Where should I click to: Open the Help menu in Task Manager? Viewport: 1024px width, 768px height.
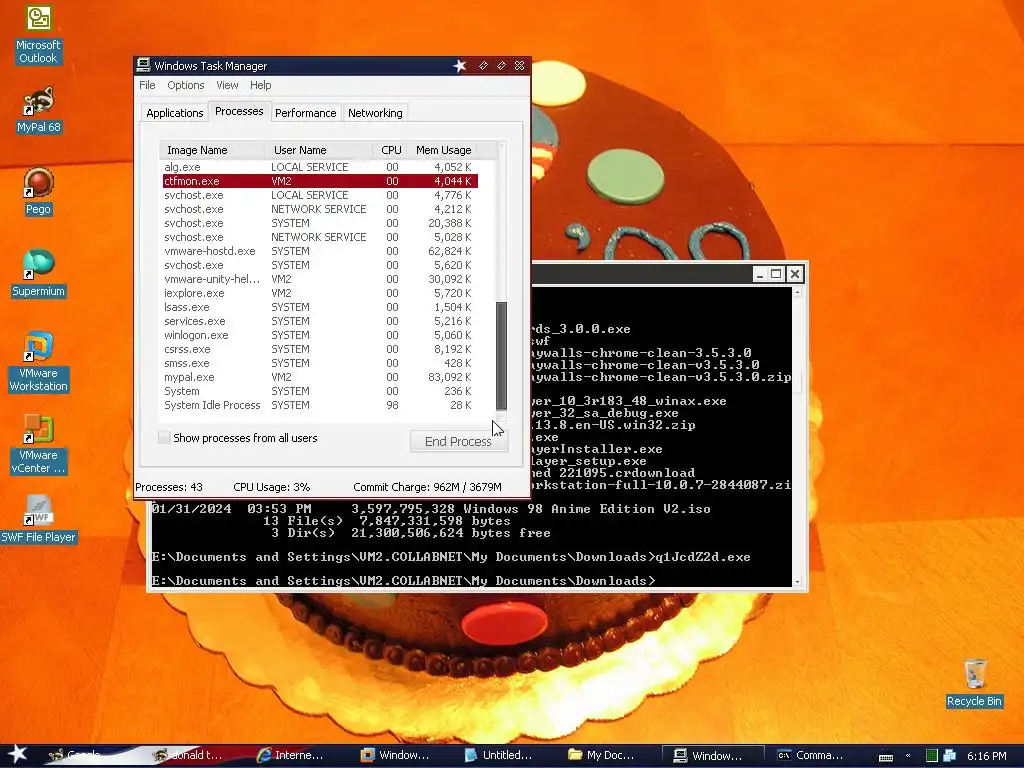[x=260, y=85]
